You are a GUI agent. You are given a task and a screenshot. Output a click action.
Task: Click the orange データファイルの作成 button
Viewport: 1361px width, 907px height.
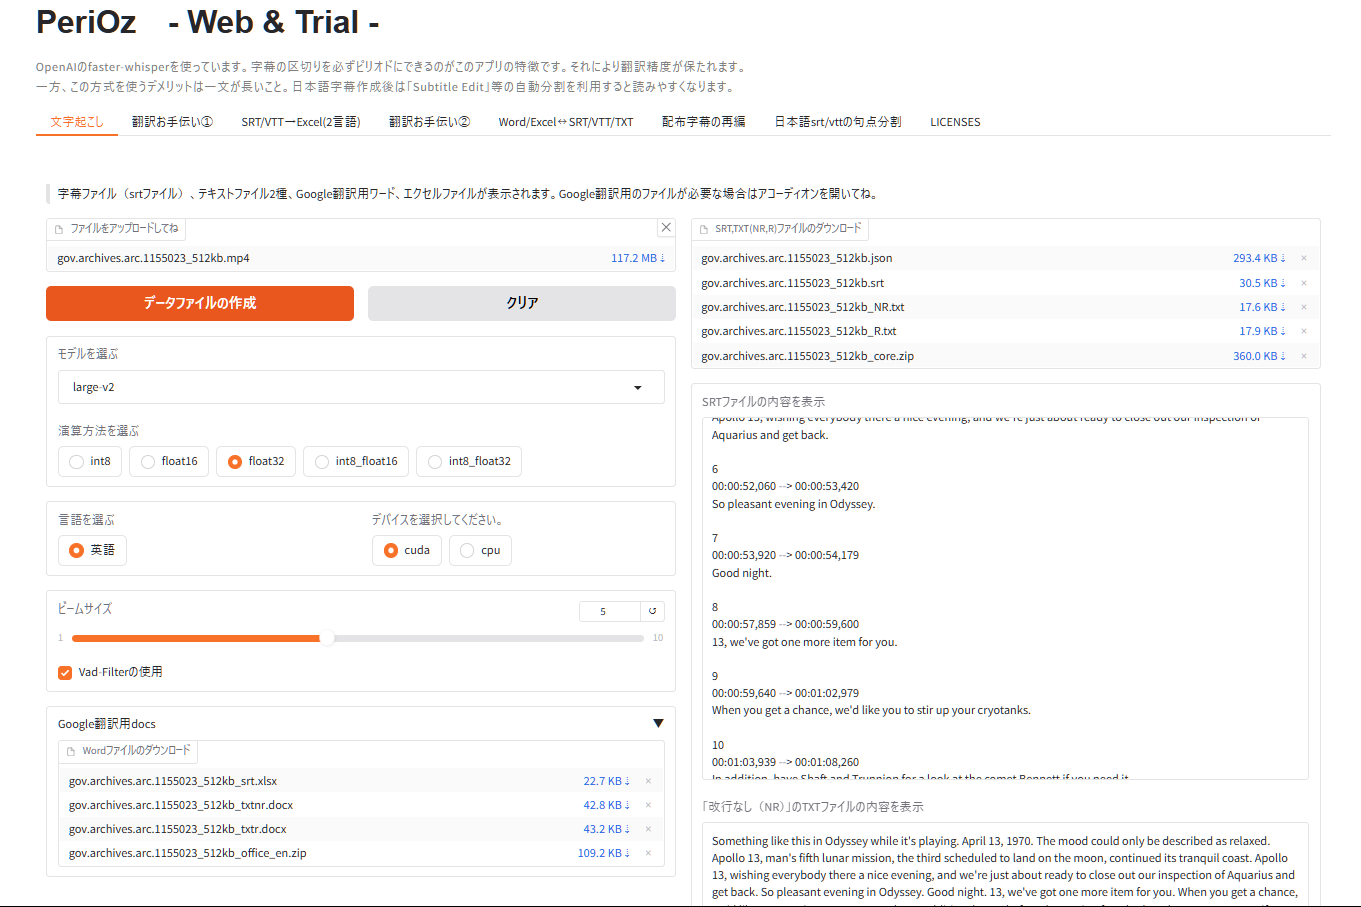(200, 303)
